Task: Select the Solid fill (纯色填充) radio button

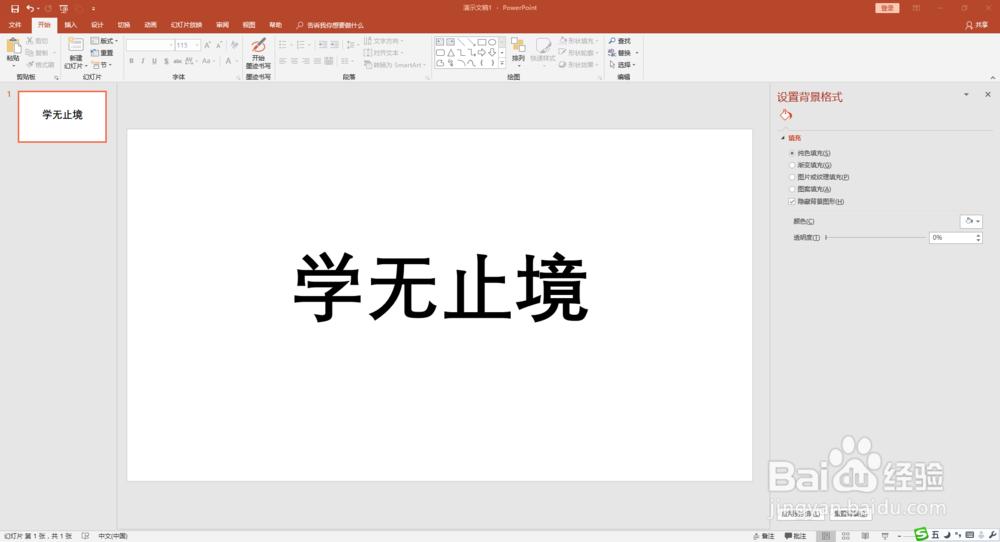Action: [792, 153]
